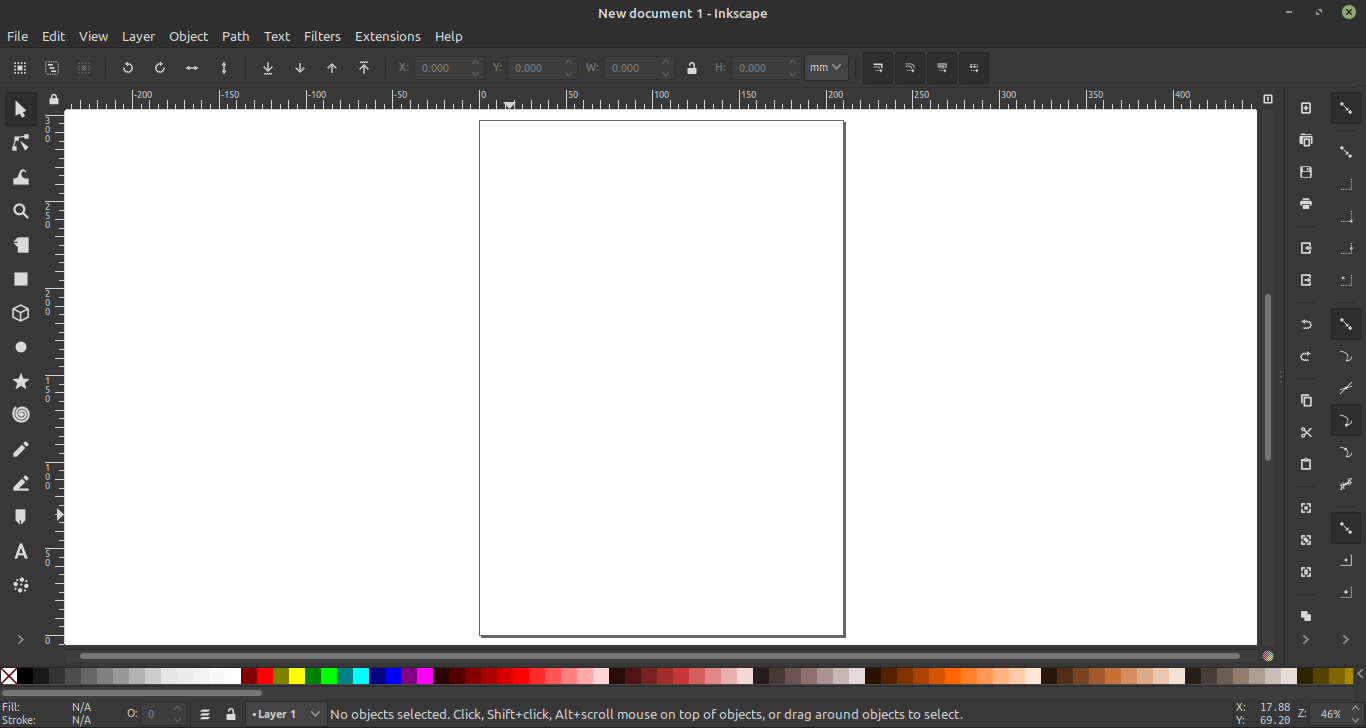Click the no-color X swatch
The image size is (1366, 728).
click(x=9, y=676)
